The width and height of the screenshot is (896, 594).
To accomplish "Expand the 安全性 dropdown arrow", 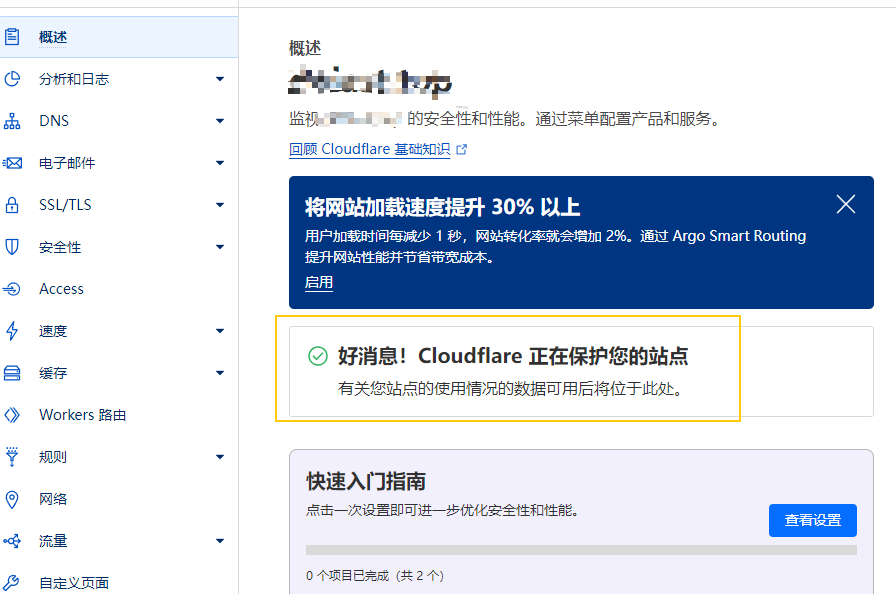I will (x=220, y=247).
